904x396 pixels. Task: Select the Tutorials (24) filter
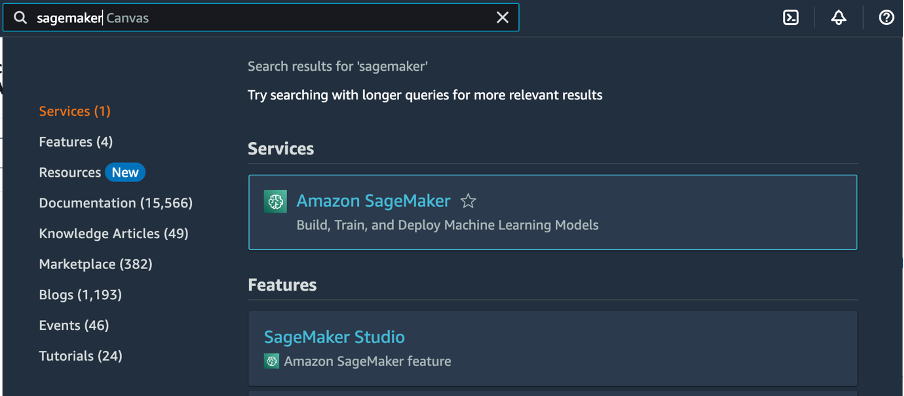click(81, 356)
